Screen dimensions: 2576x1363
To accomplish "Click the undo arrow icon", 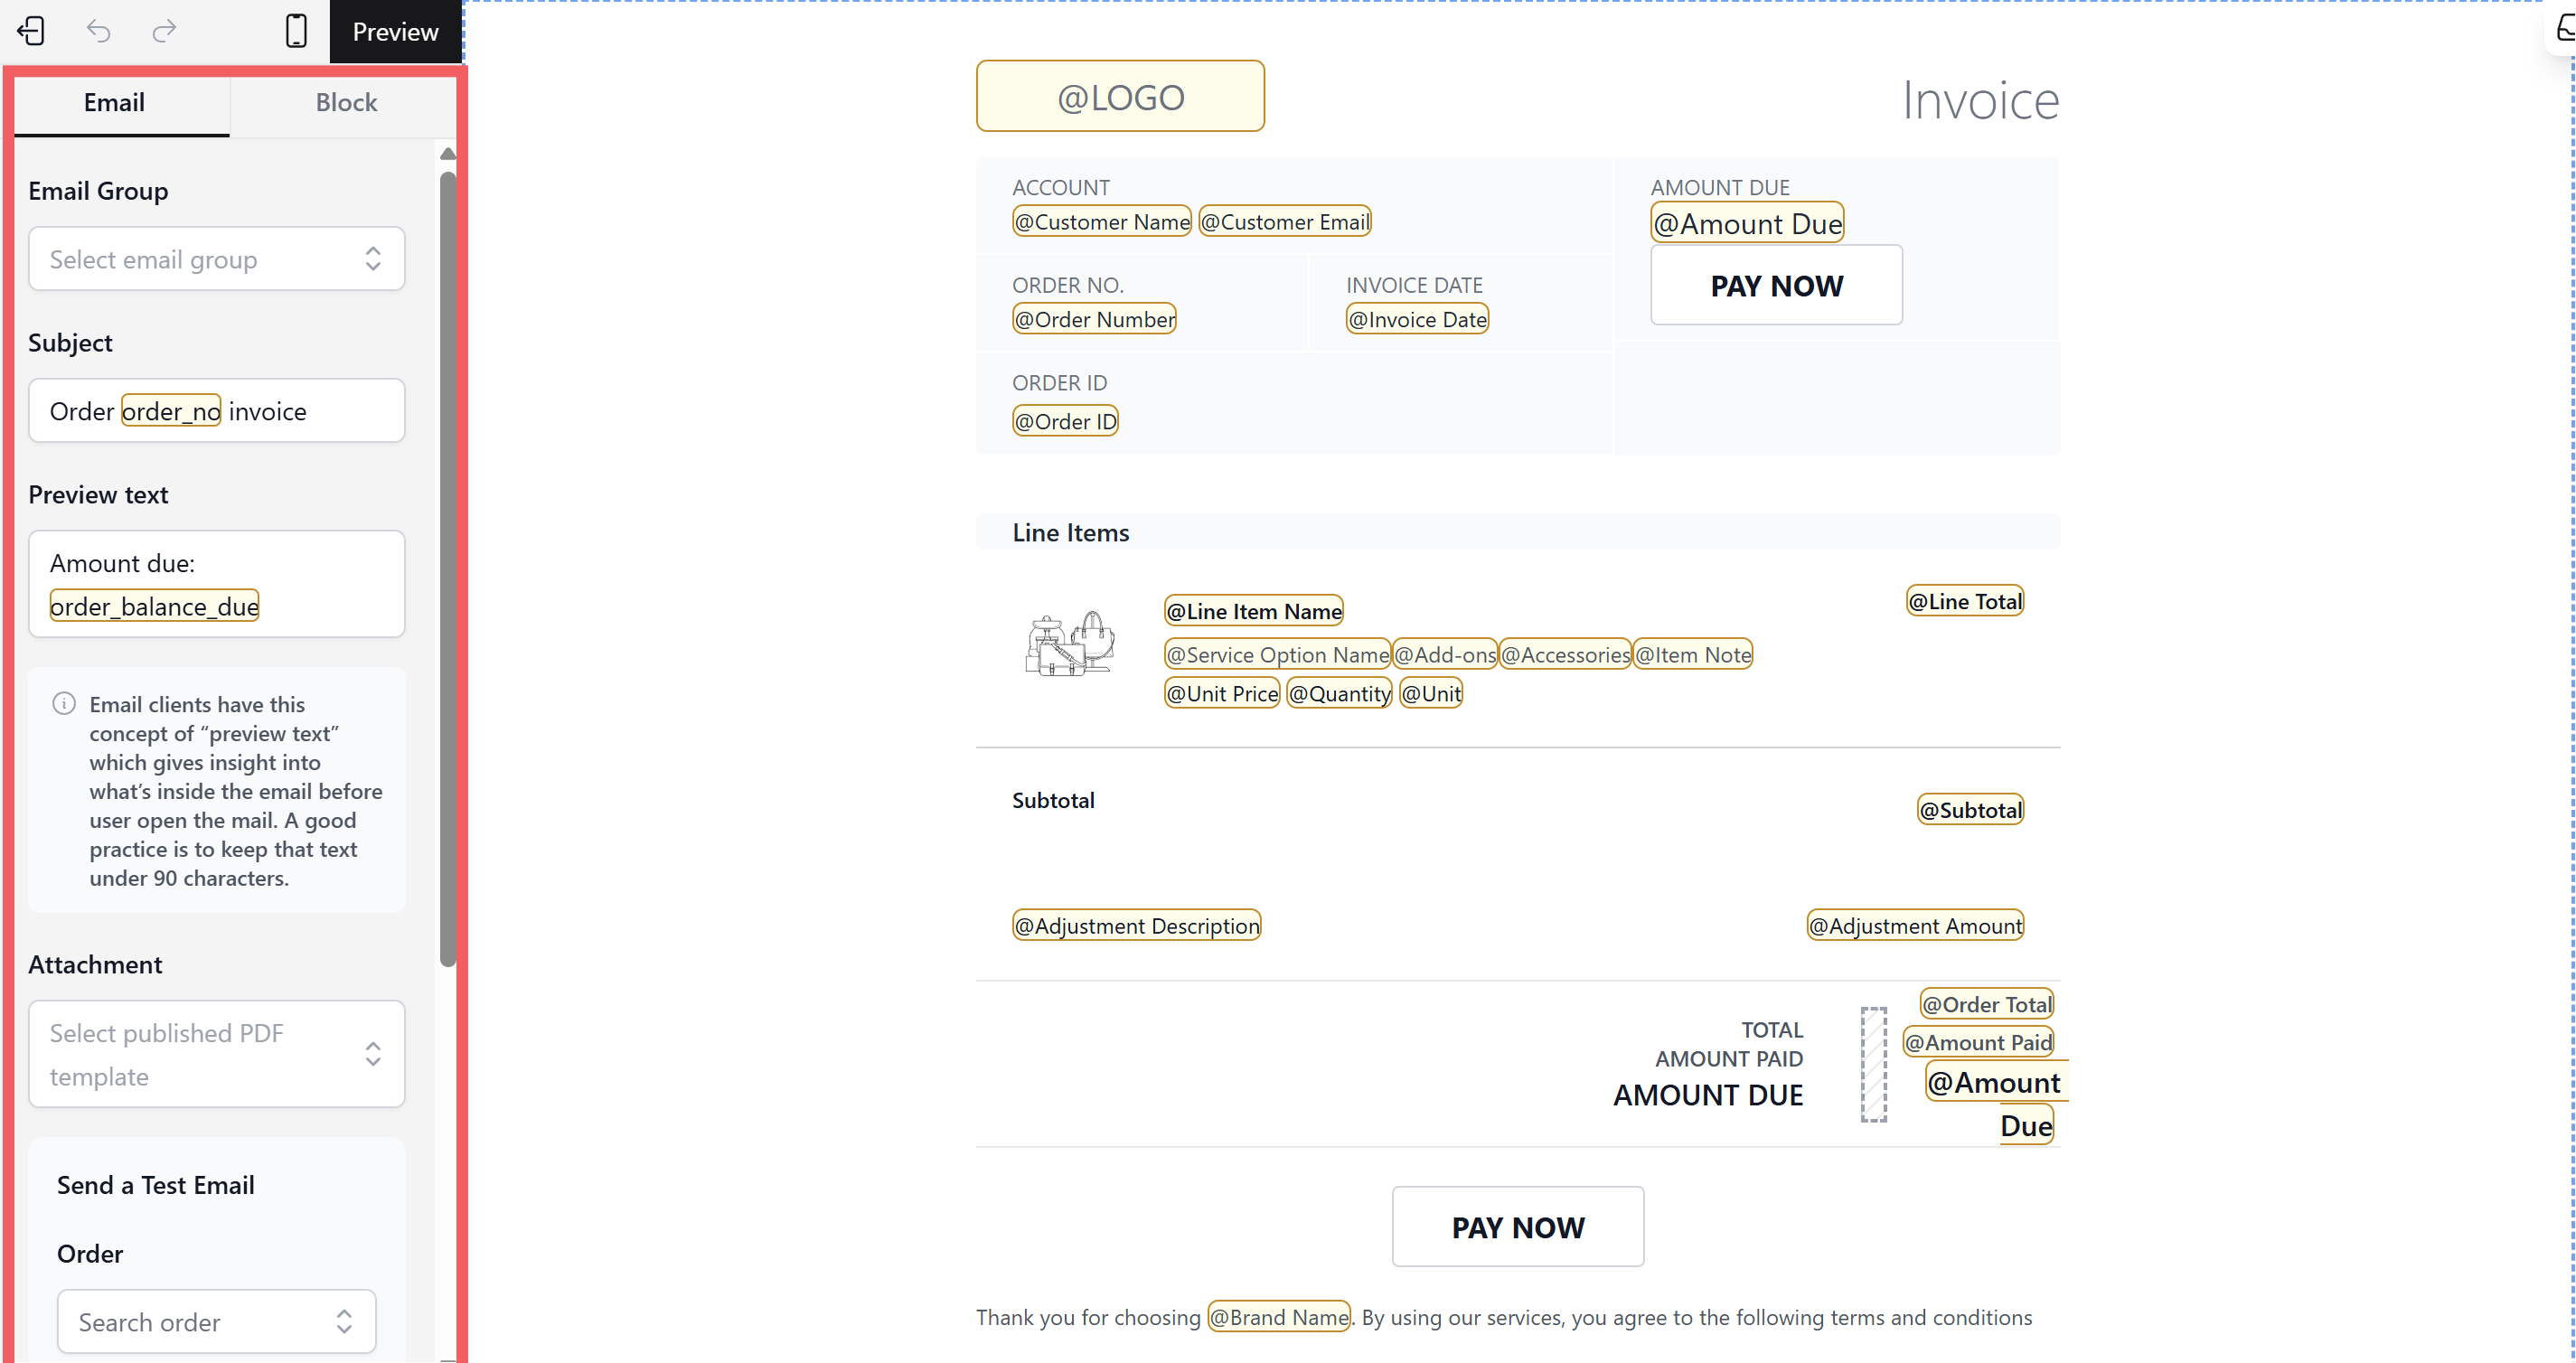I will click(x=98, y=31).
